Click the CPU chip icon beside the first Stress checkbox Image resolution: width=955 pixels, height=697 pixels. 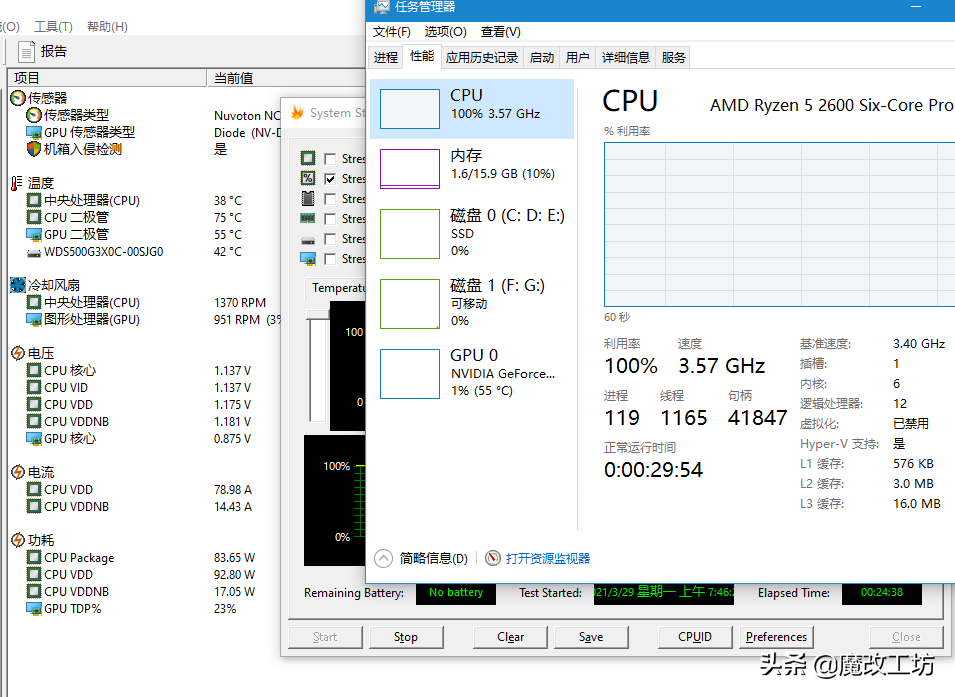pos(308,158)
